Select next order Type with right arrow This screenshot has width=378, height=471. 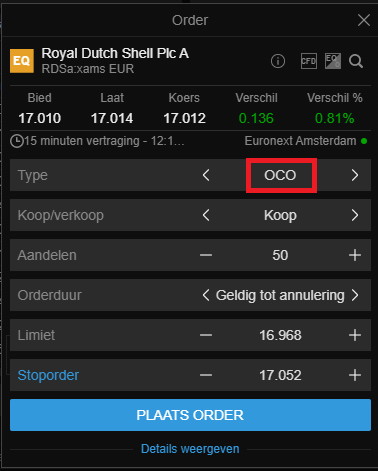[355, 175]
